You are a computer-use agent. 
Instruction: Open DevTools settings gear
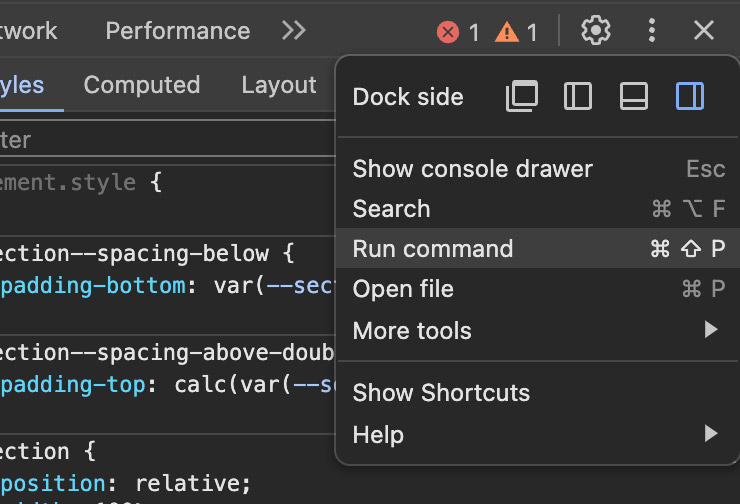pos(596,31)
